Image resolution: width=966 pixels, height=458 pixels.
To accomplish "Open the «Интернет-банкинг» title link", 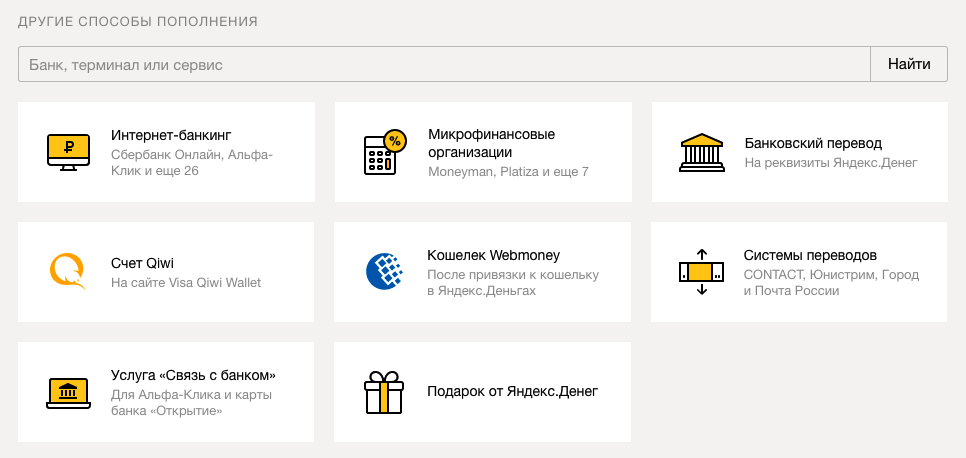I will click(x=172, y=135).
